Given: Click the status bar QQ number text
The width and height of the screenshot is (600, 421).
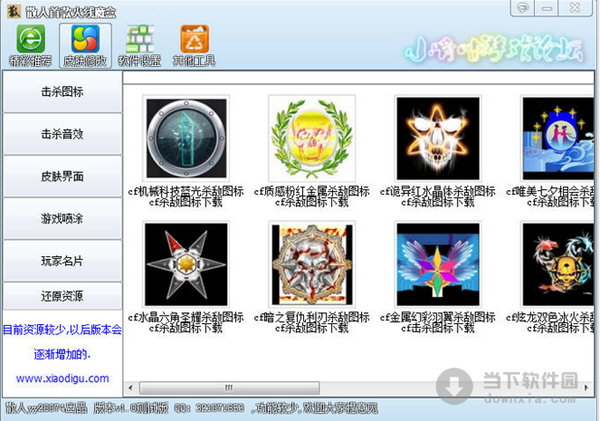Looking at the screenshot, I should click(x=209, y=408).
